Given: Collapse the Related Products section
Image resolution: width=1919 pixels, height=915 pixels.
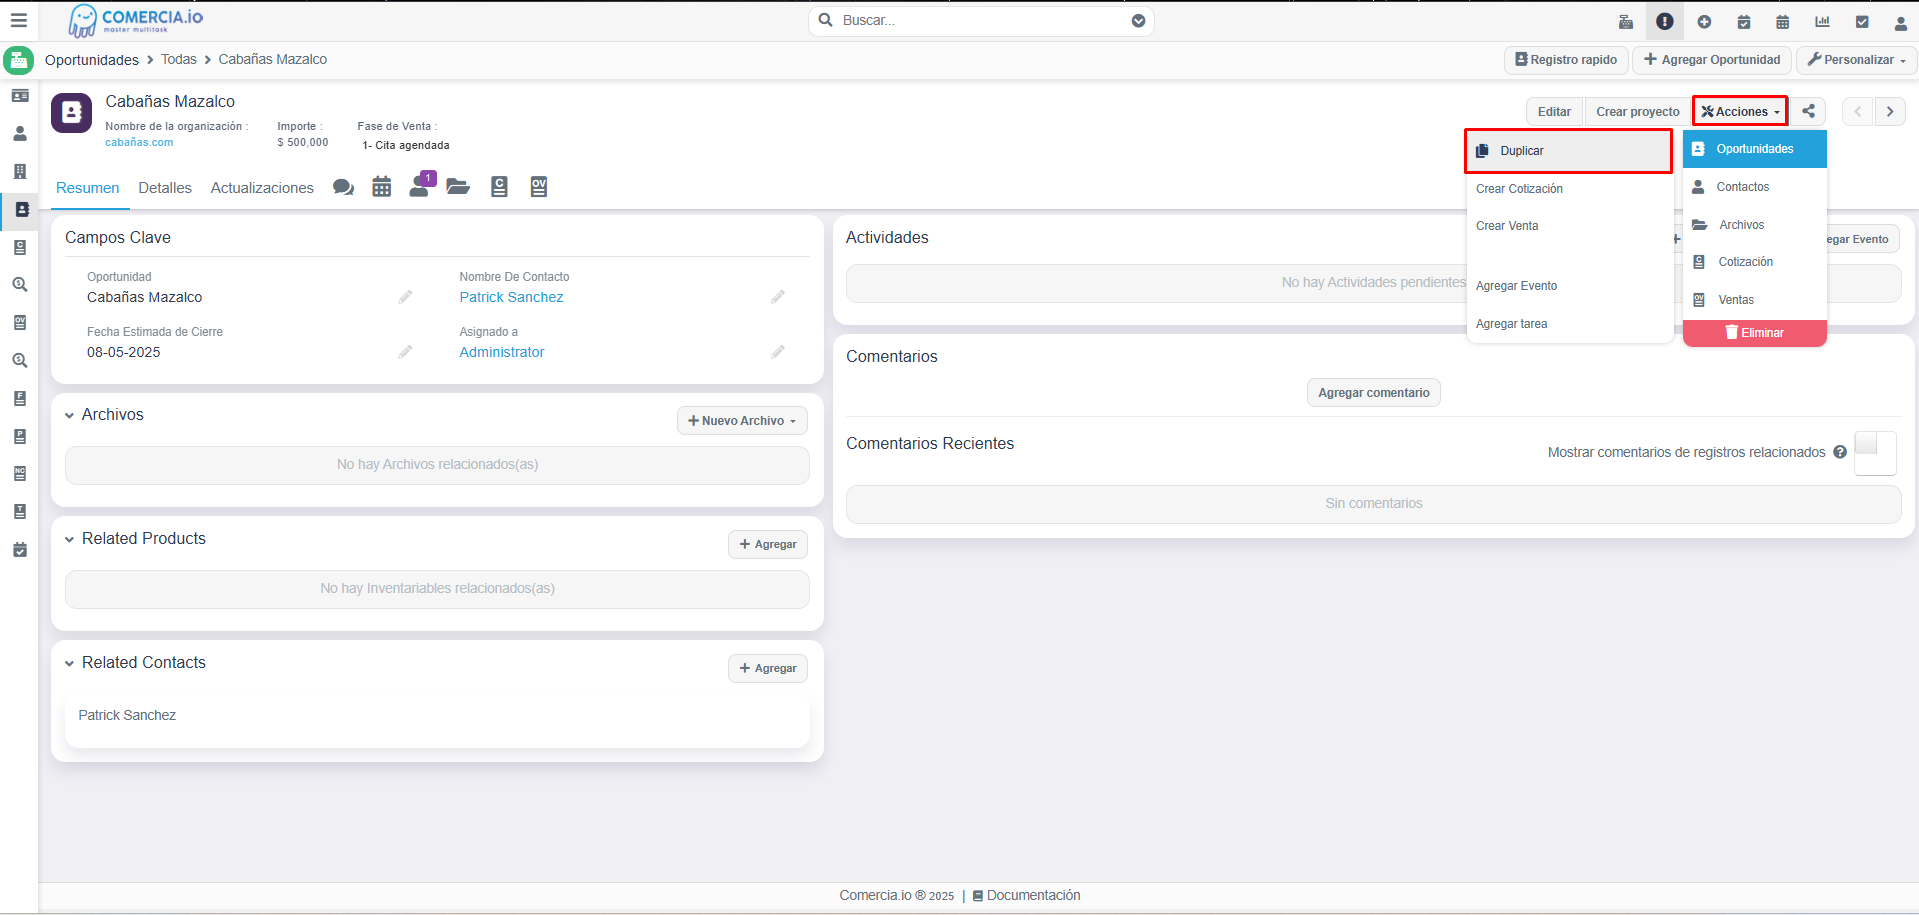Looking at the screenshot, I should click(x=70, y=539).
